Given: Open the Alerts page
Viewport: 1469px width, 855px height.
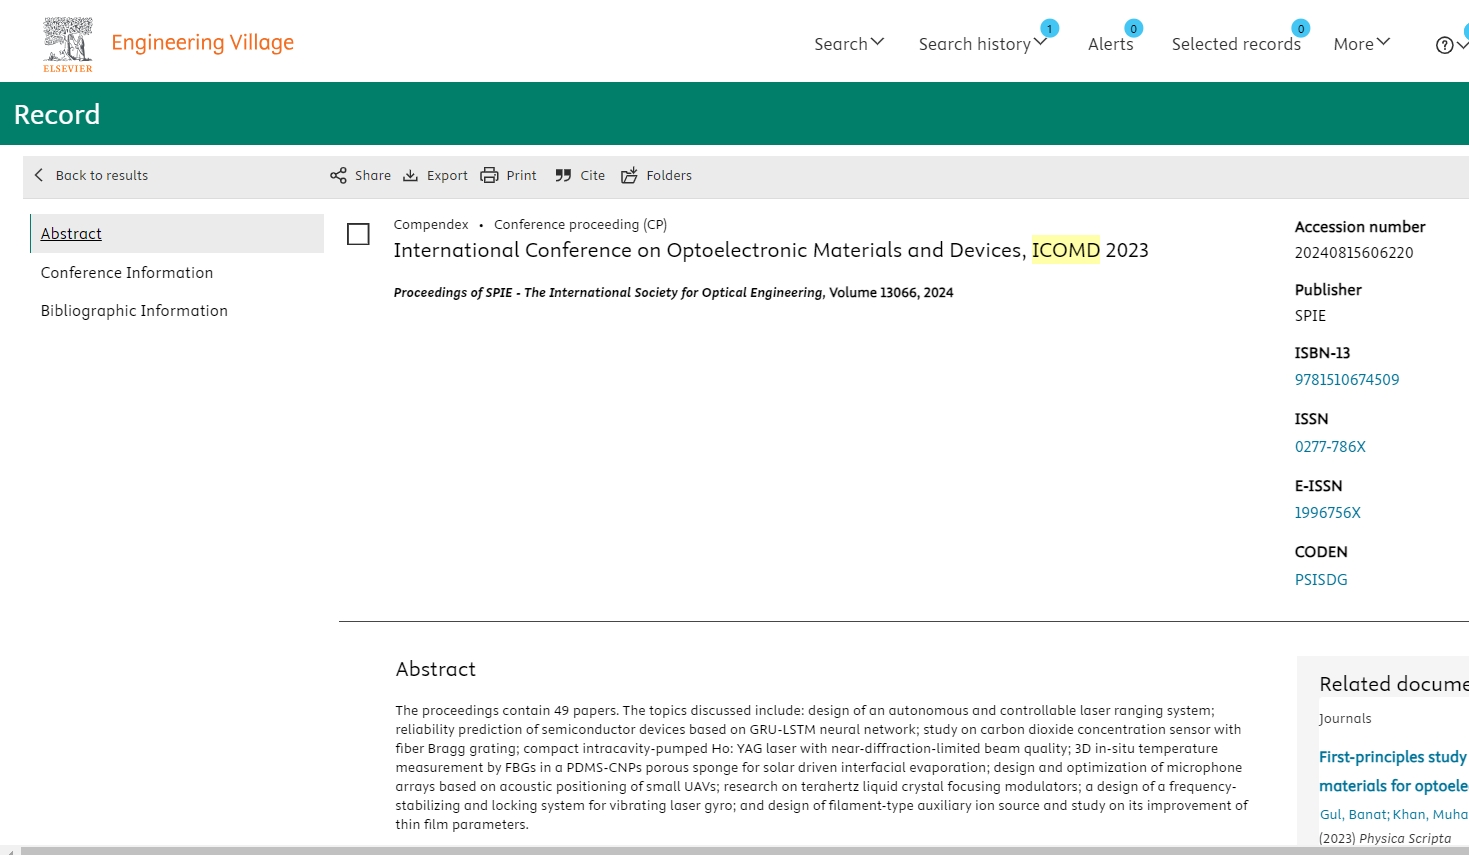Looking at the screenshot, I should coord(1111,44).
